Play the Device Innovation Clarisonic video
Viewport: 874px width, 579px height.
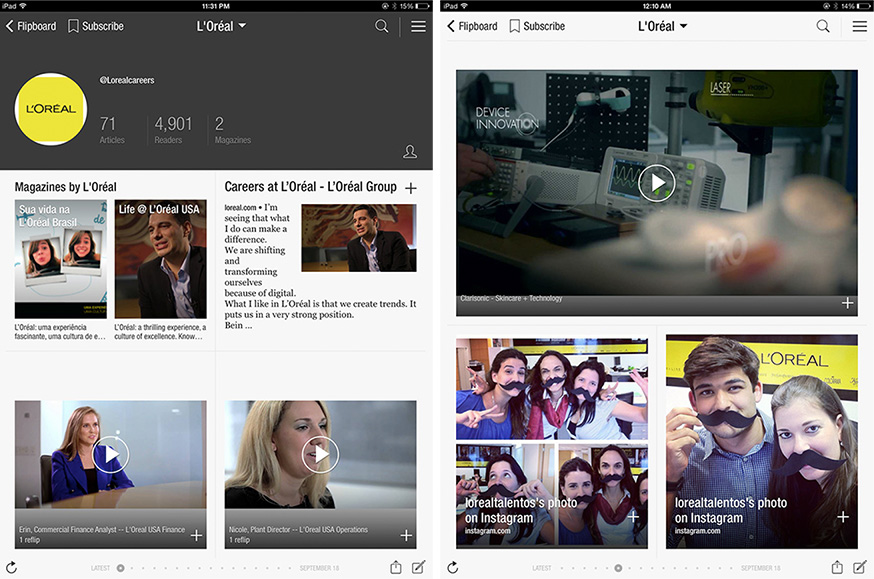coord(656,182)
